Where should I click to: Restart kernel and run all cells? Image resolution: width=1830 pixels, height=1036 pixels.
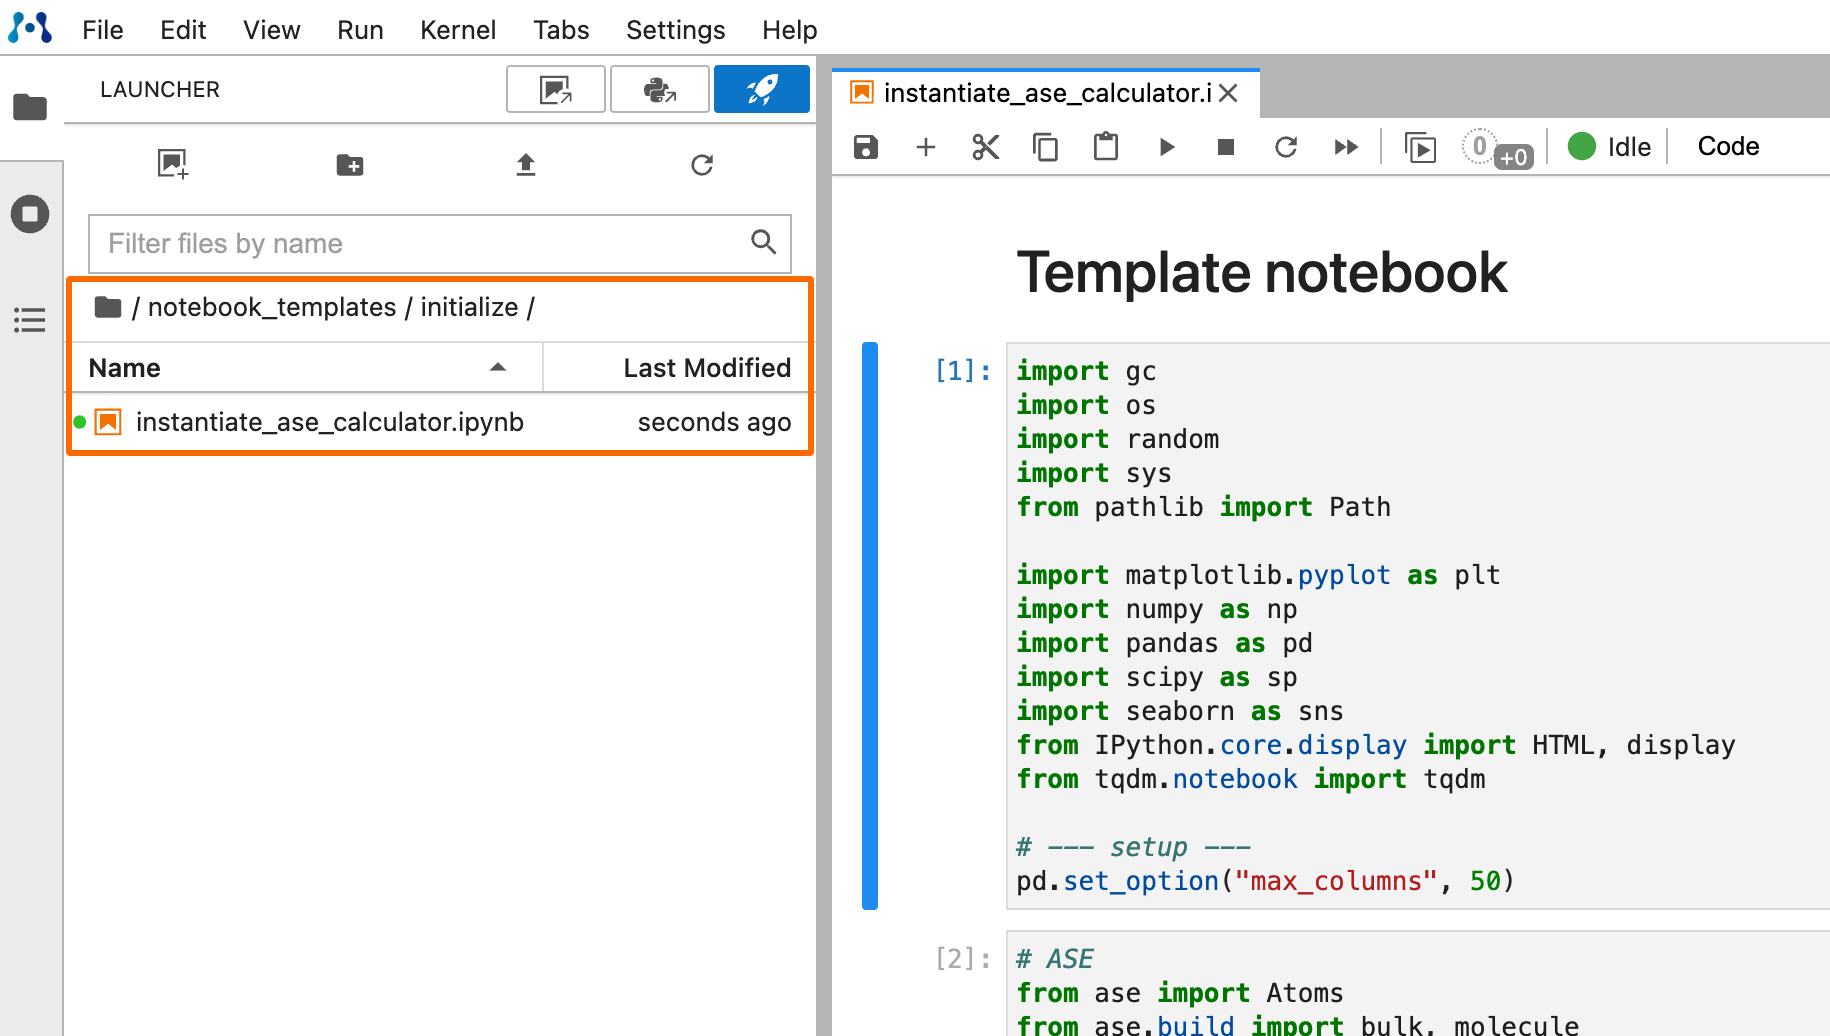click(1346, 147)
